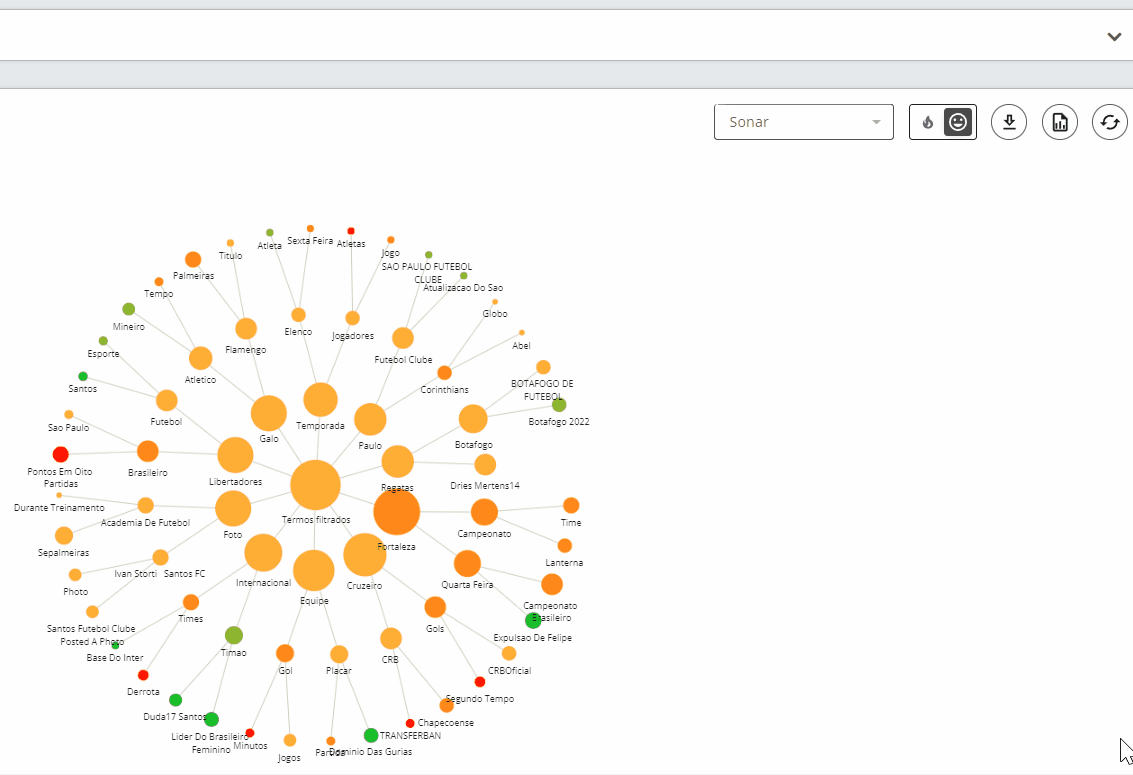Switch to smiley sentiment view toggle

click(x=959, y=122)
